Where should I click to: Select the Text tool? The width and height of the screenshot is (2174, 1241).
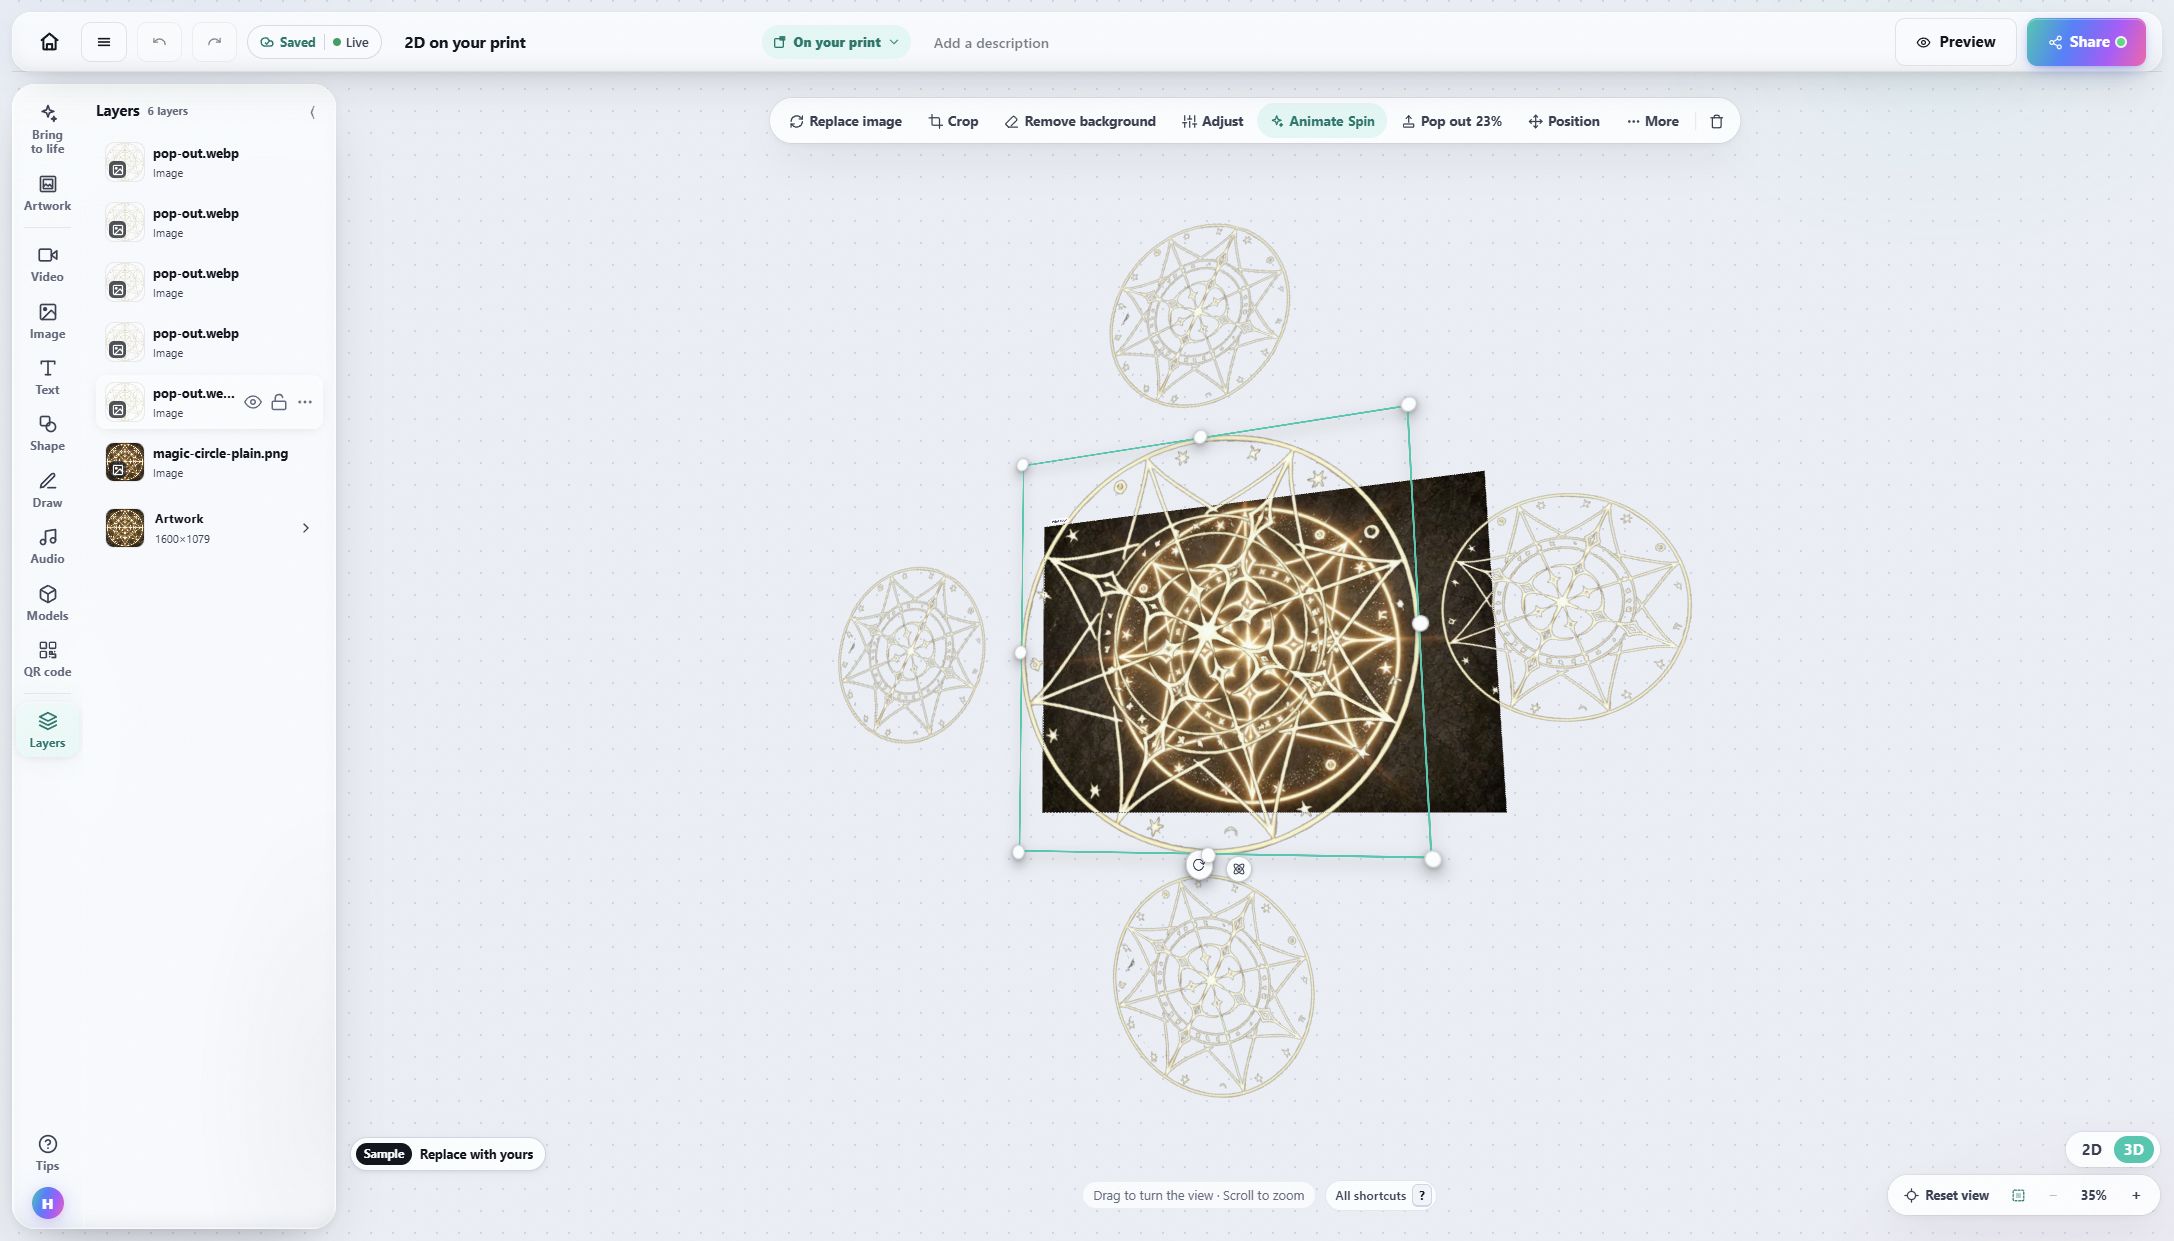pyautogui.click(x=47, y=377)
